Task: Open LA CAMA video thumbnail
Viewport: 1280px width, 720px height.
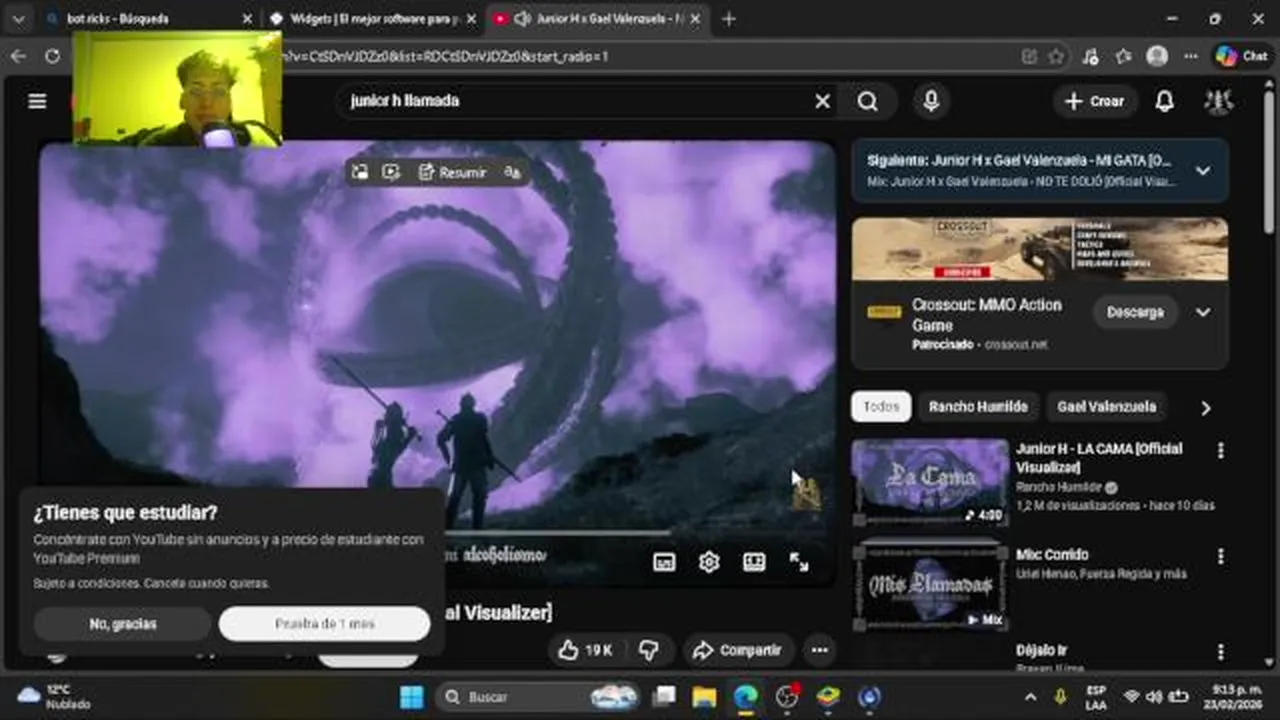Action: [930, 482]
